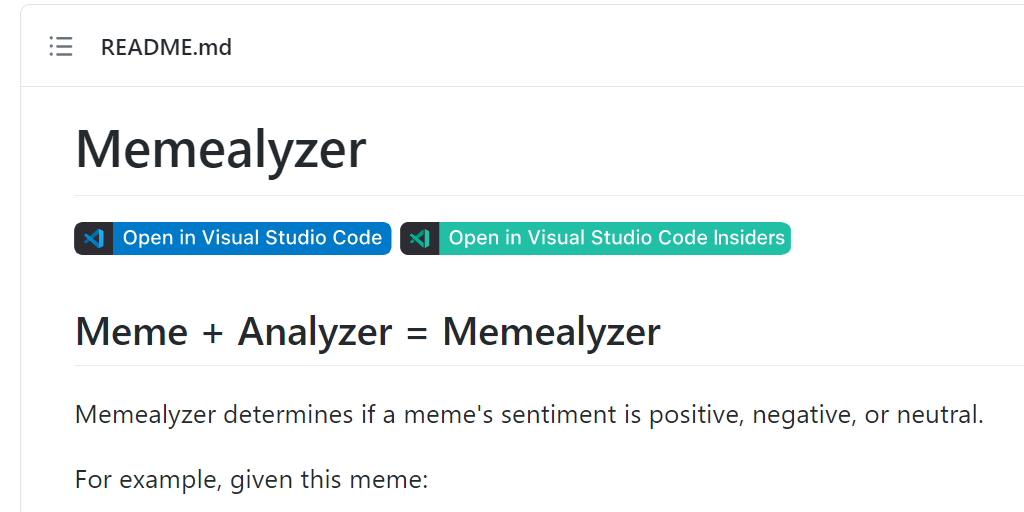Click the VS Code logo in blue badge
The image size is (1024, 512).
point(94,238)
